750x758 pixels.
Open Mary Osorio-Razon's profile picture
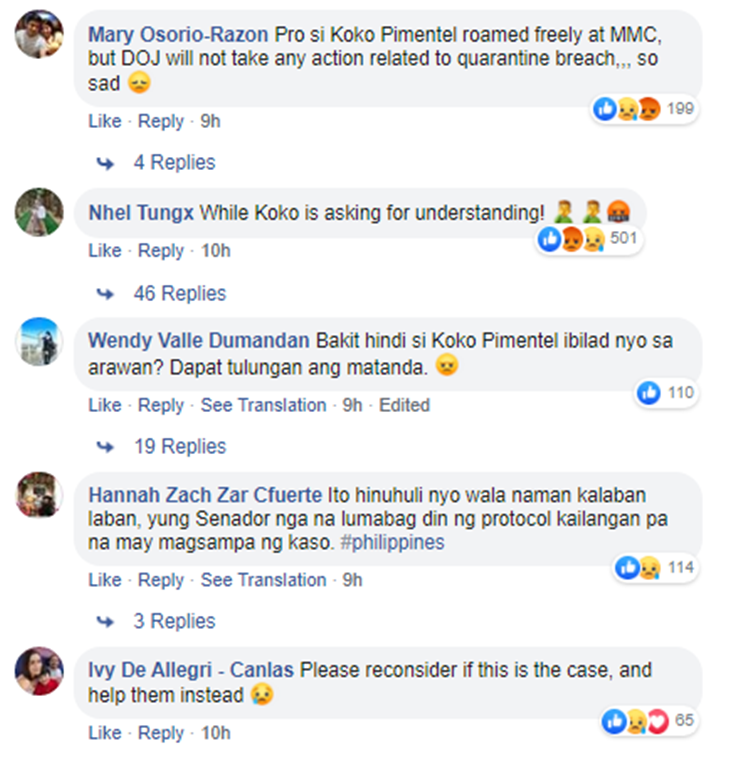39,36
